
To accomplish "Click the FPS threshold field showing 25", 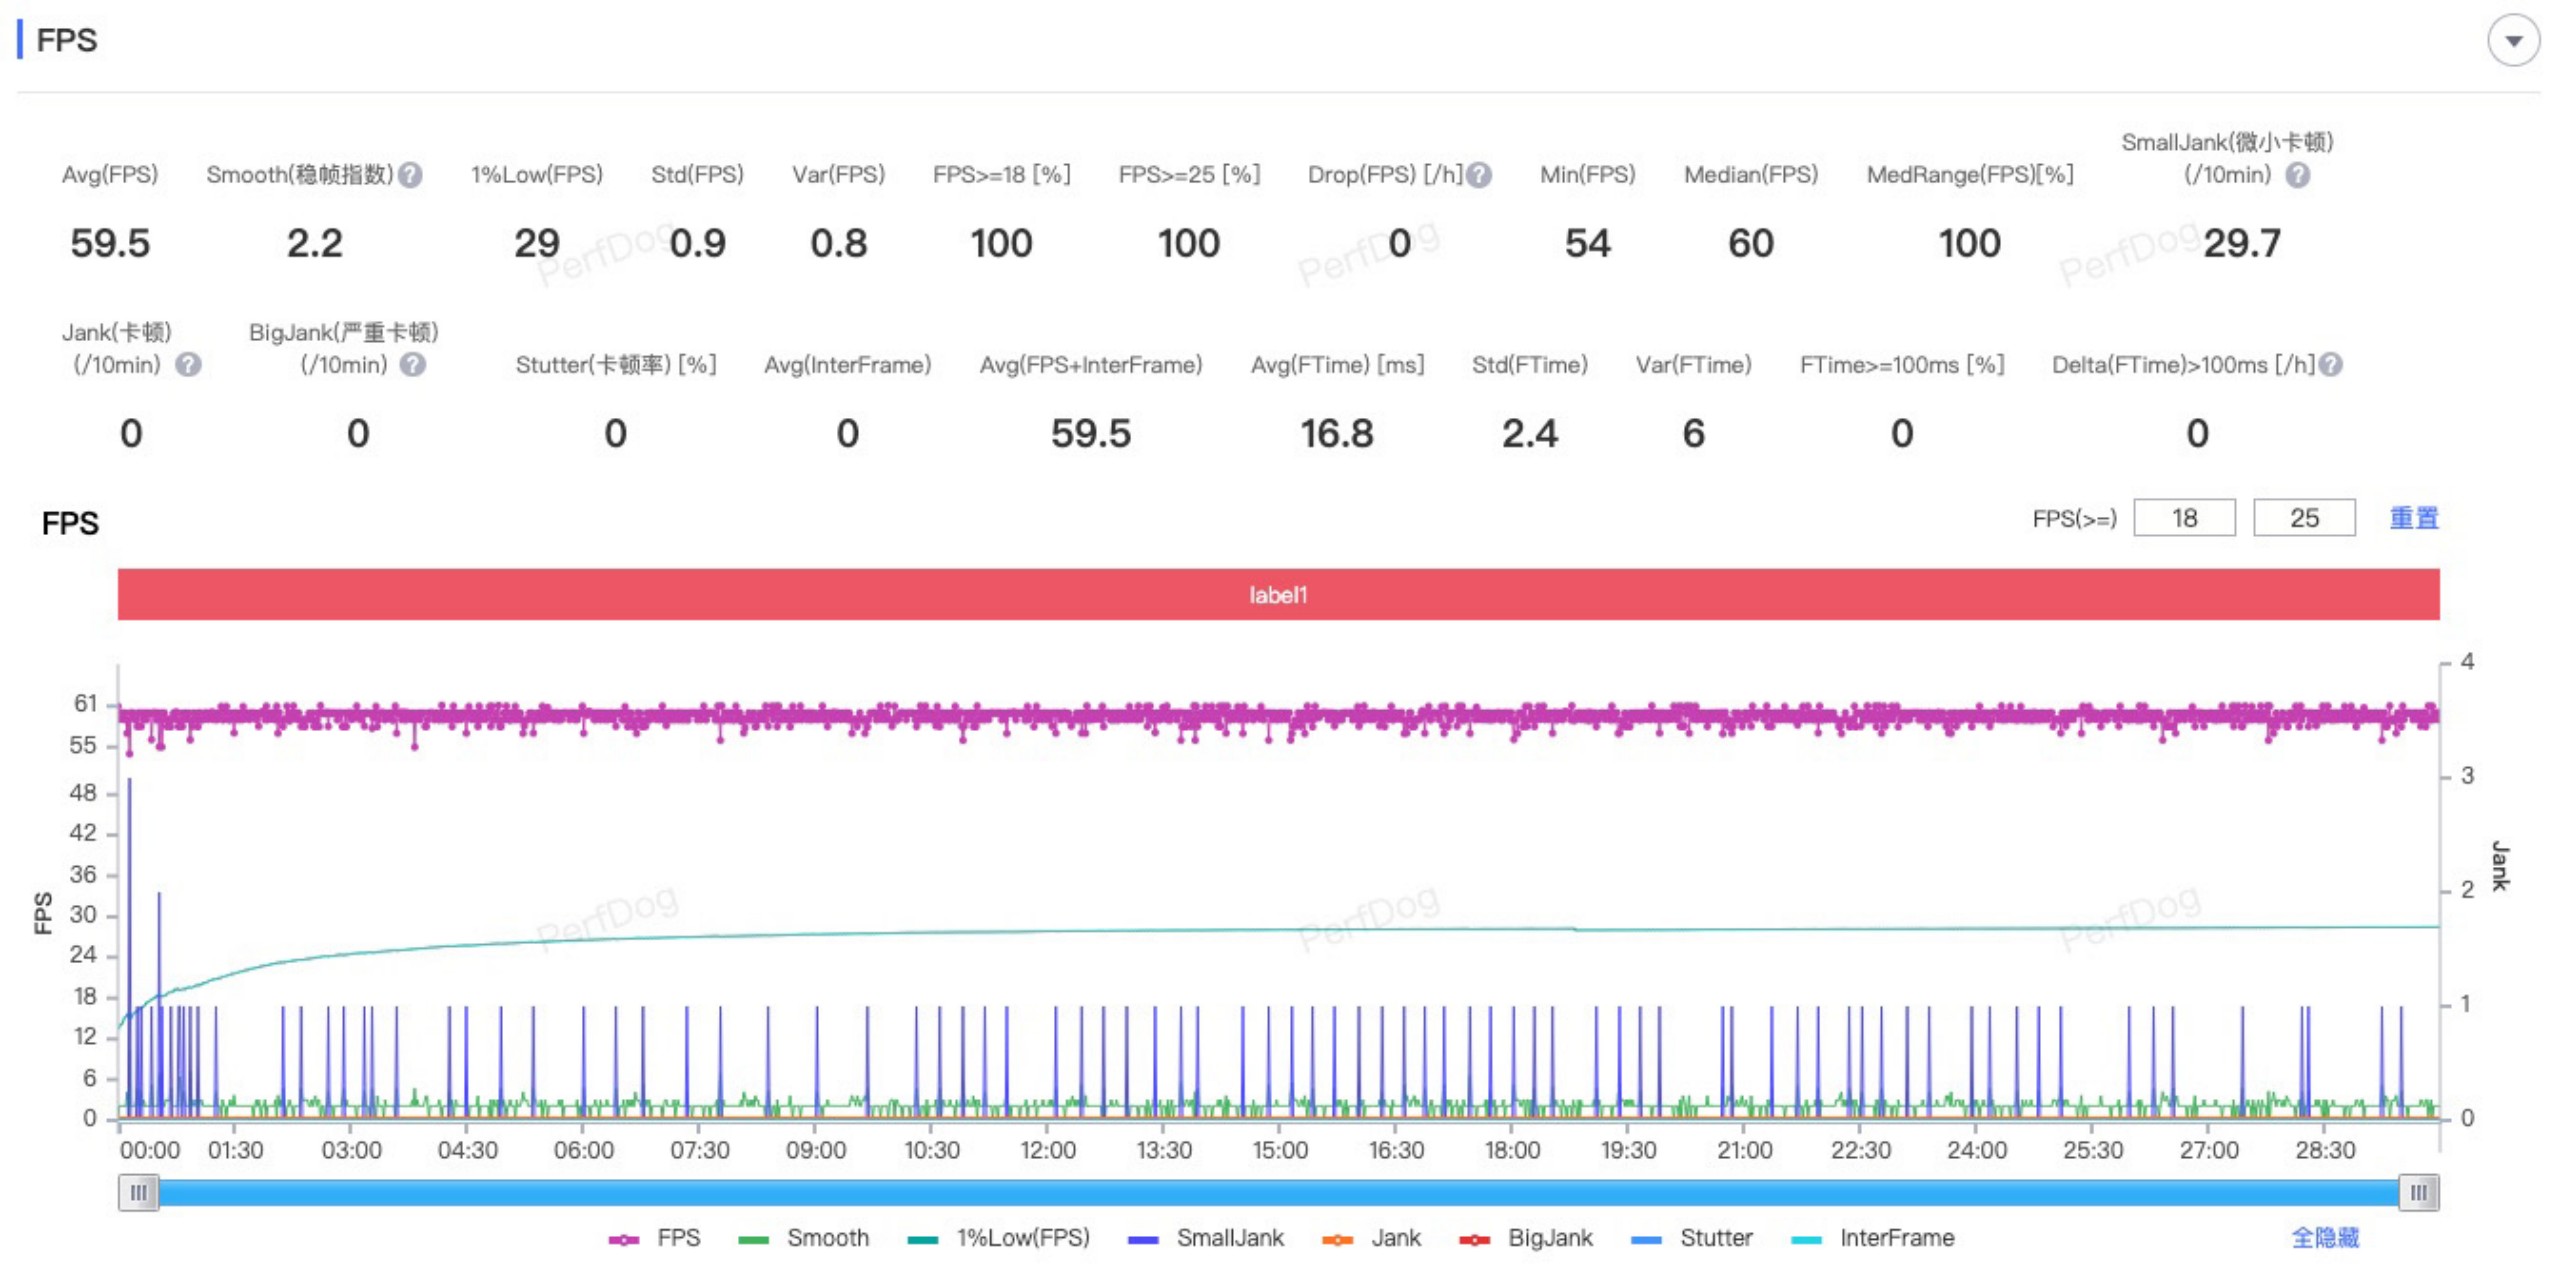I will coord(2303,518).
